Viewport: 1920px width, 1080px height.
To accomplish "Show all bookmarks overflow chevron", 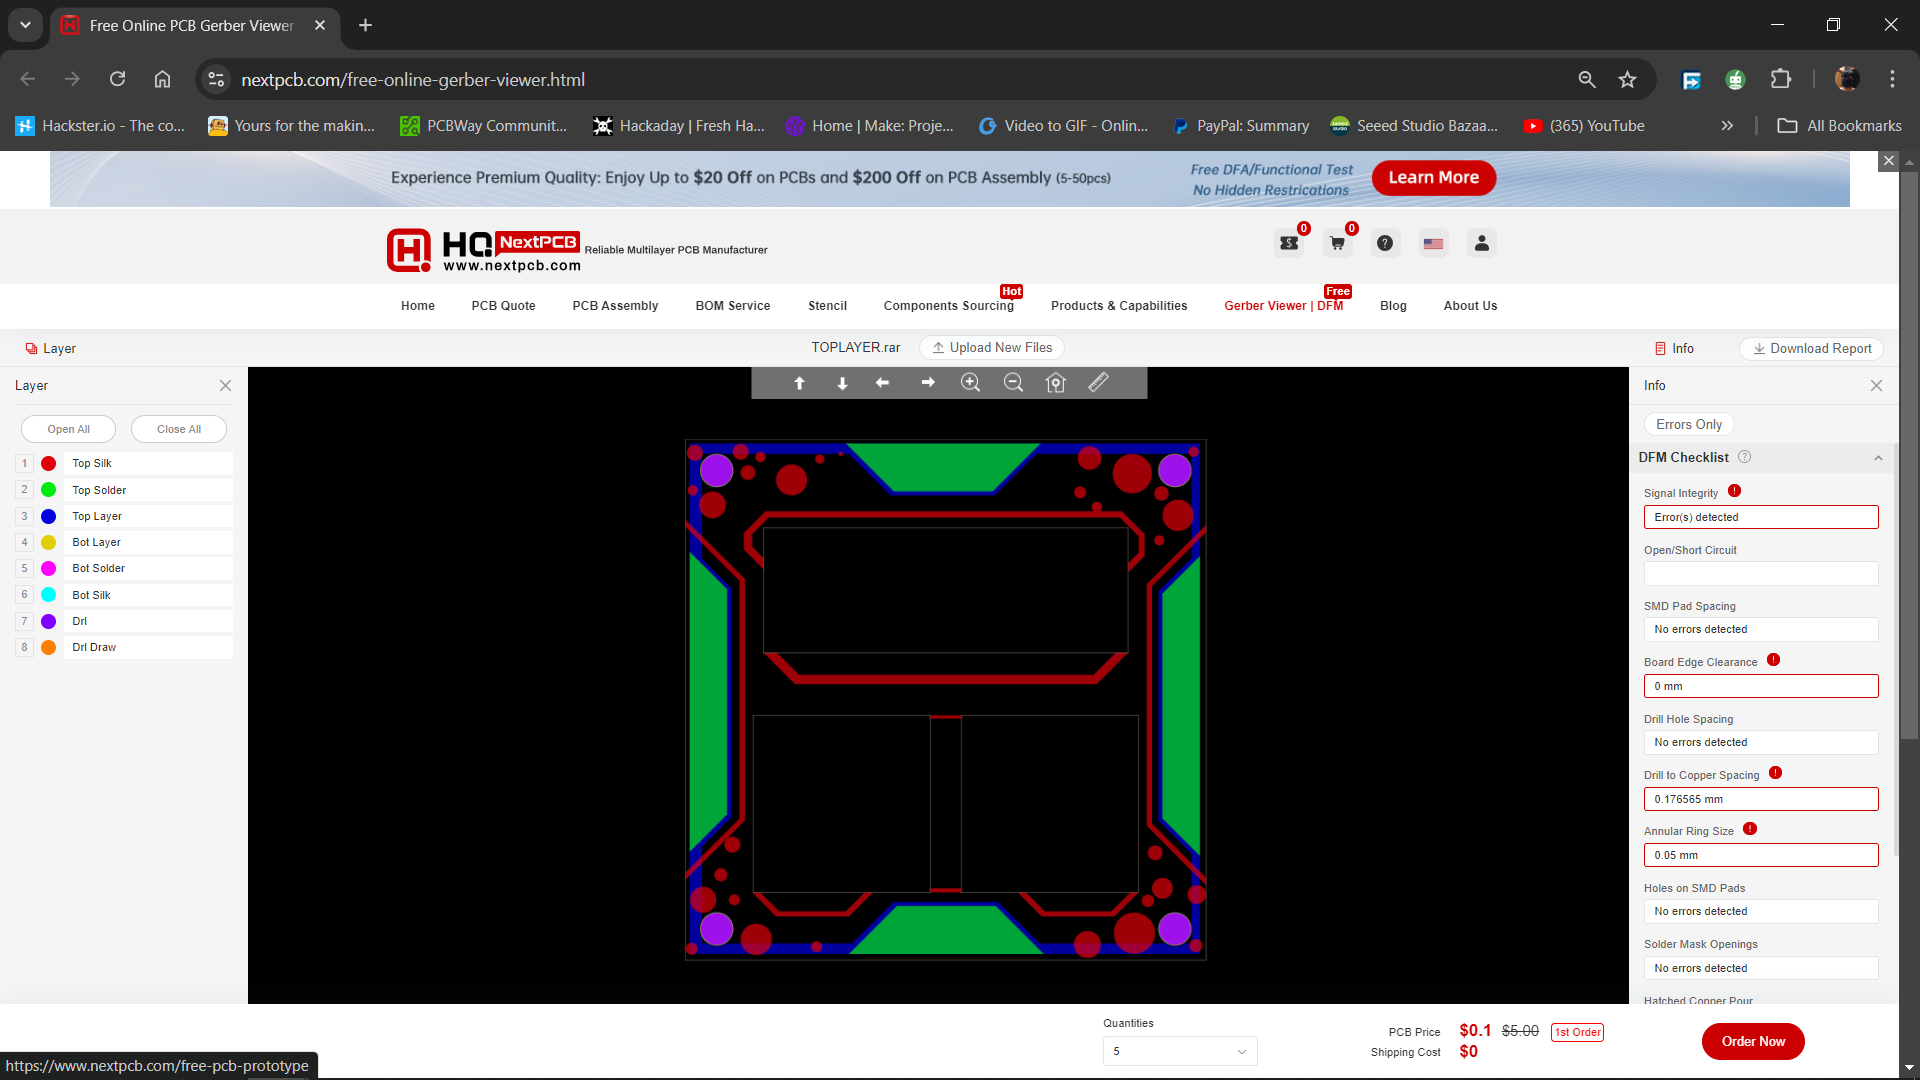I will coord(1727,126).
